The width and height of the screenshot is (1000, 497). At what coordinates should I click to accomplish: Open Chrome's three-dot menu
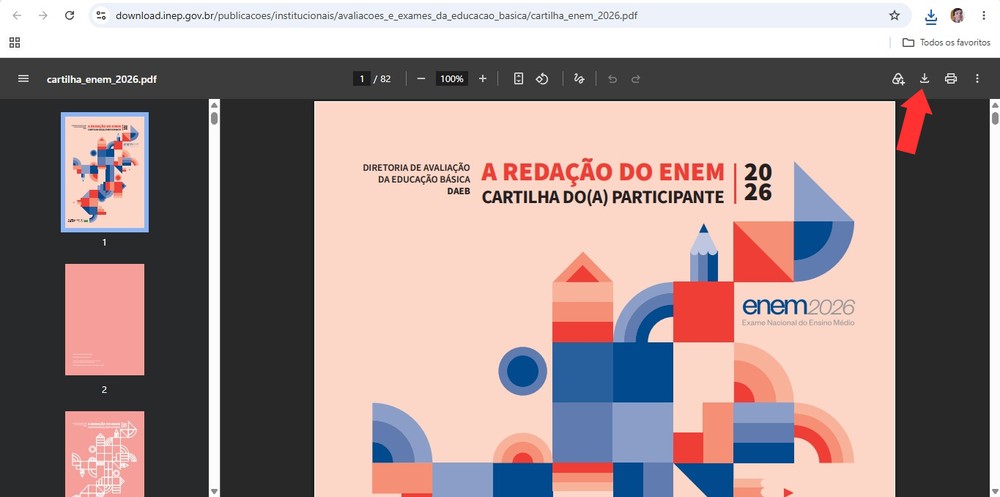point(983,15)
